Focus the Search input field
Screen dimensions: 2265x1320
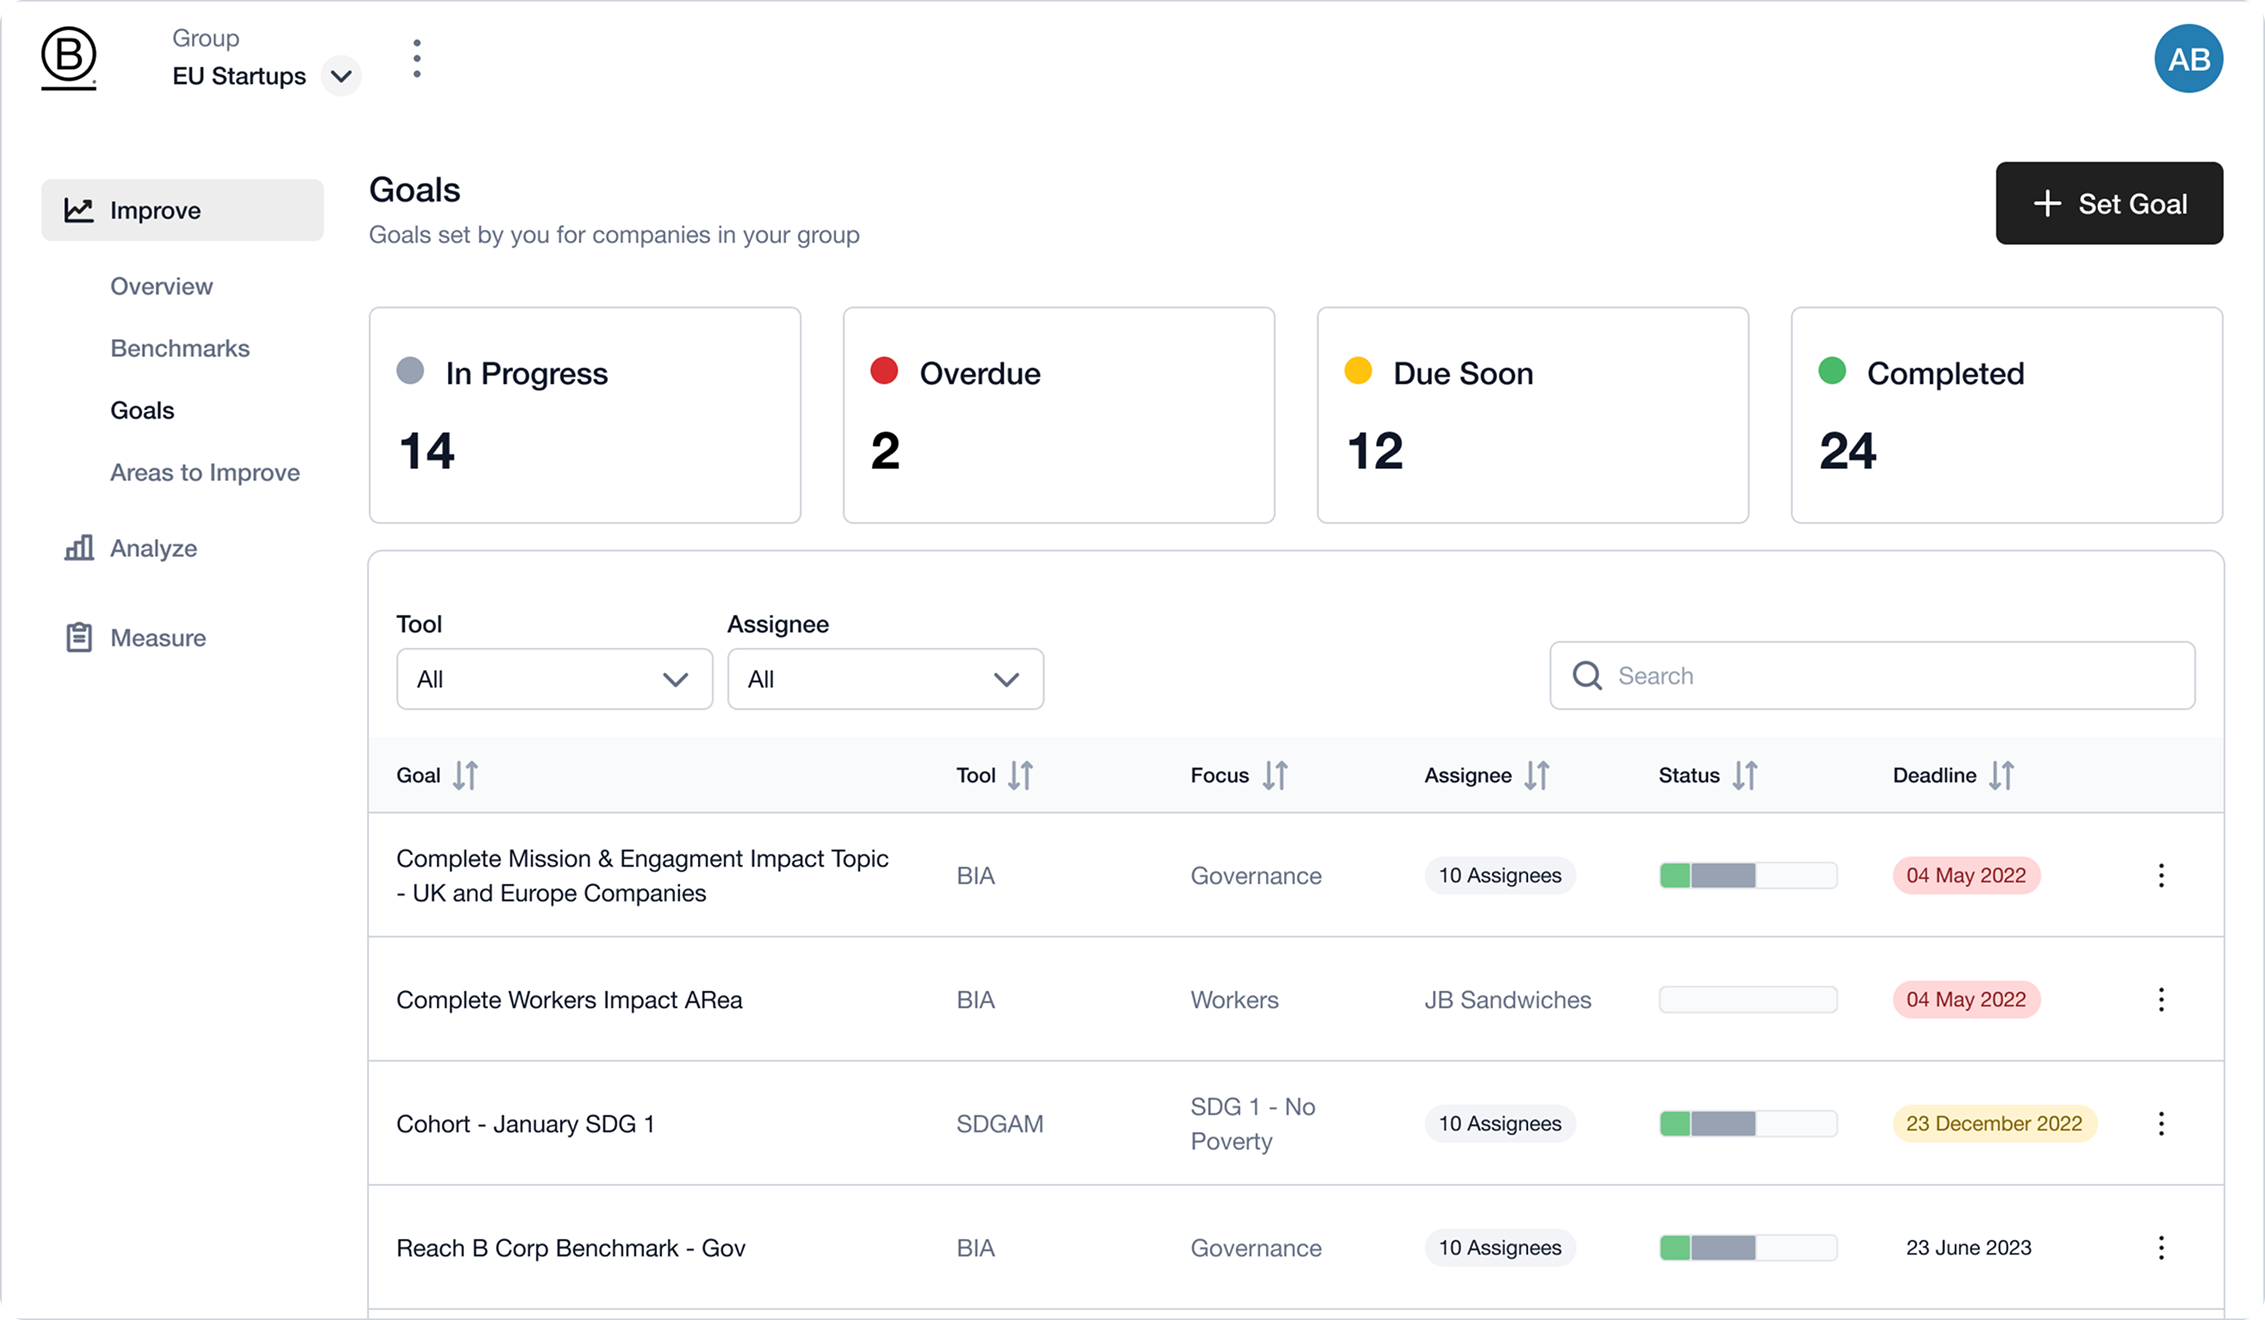(1872, 676)
